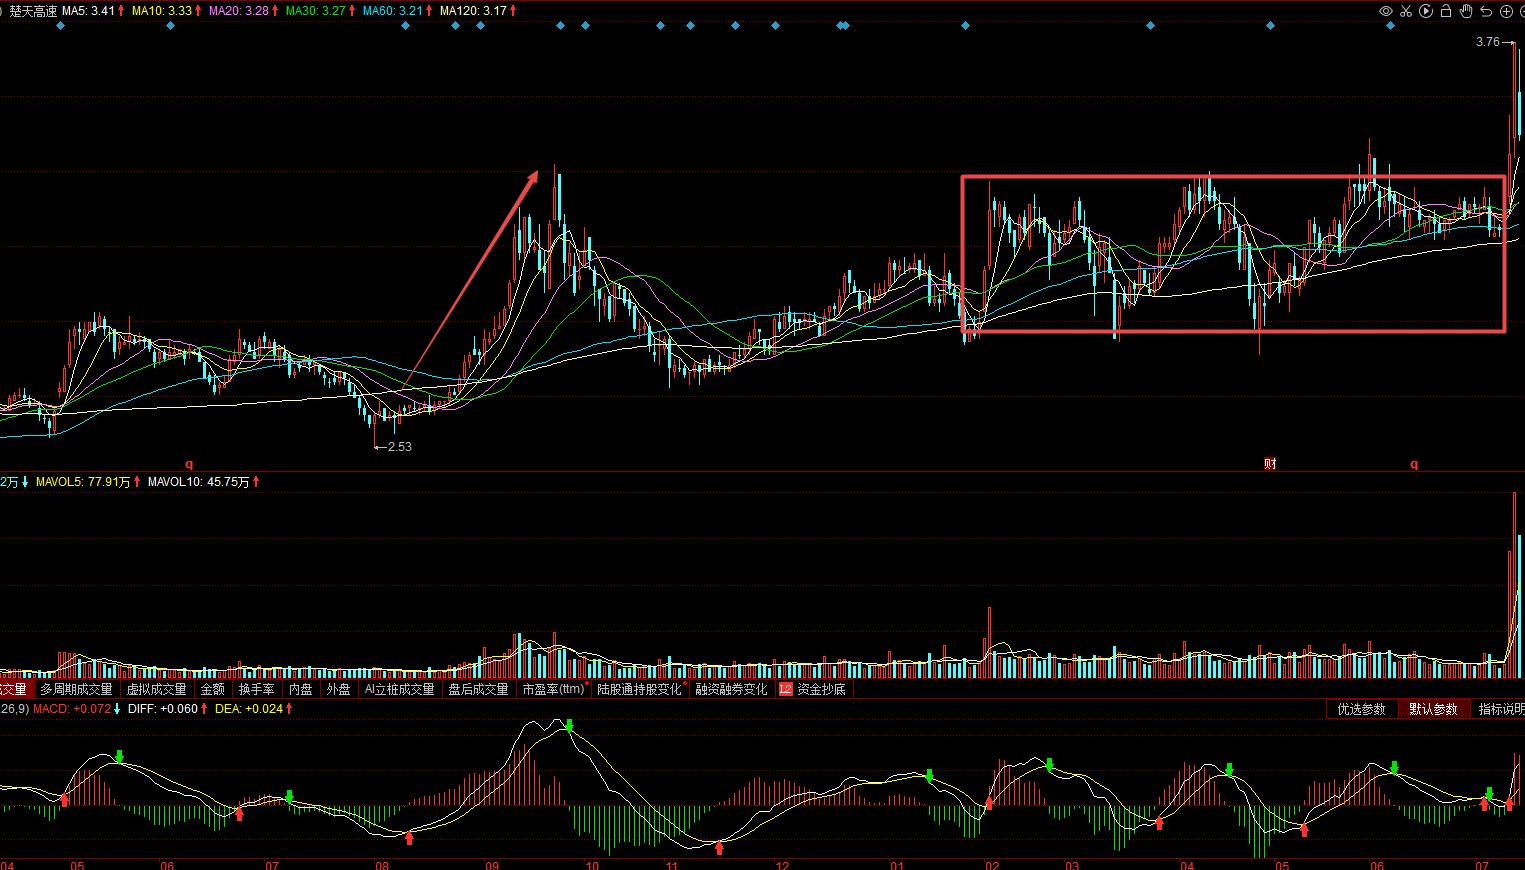Click the 财 financial report marker
The width and height of the screenshot is (1525, 870).
(x=1270, y=464)
